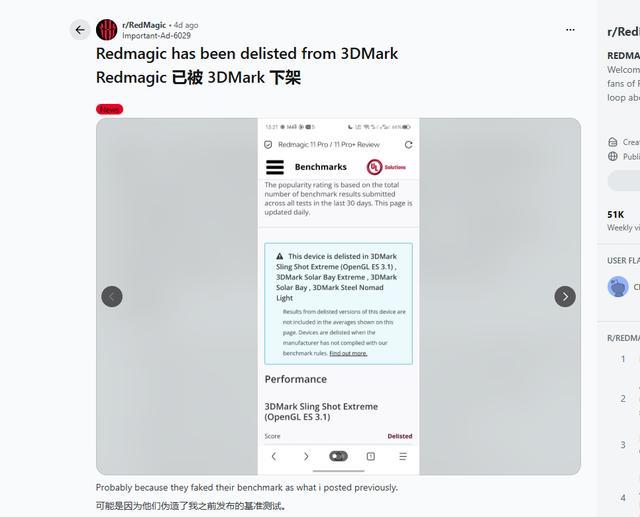Click the UL Solutions logo
Screen dimensions: 640x517
[386, 167]
